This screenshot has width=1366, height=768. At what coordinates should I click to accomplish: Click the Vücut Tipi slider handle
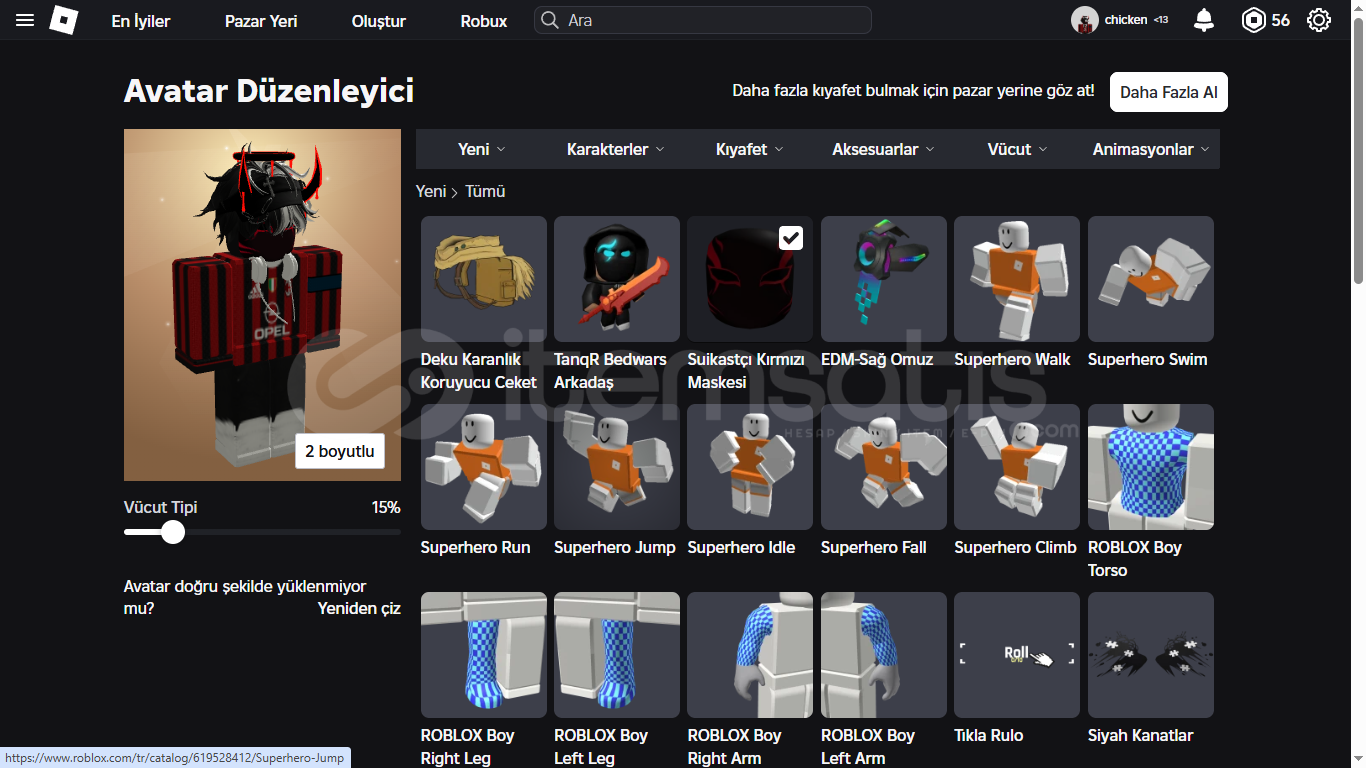tap(173, 532)
